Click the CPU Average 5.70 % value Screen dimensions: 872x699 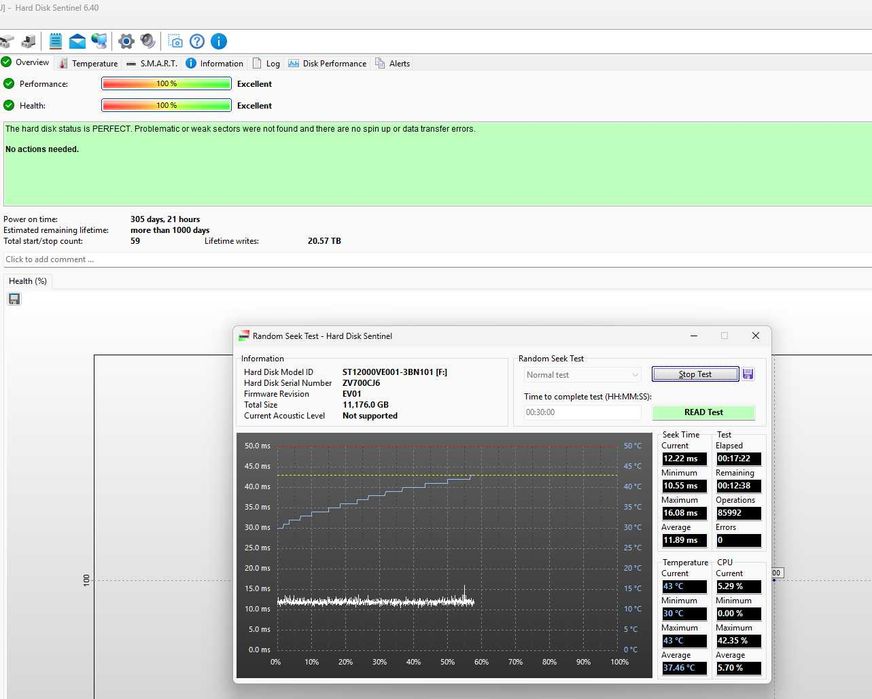pyautogui.click(x=739, y=668)
